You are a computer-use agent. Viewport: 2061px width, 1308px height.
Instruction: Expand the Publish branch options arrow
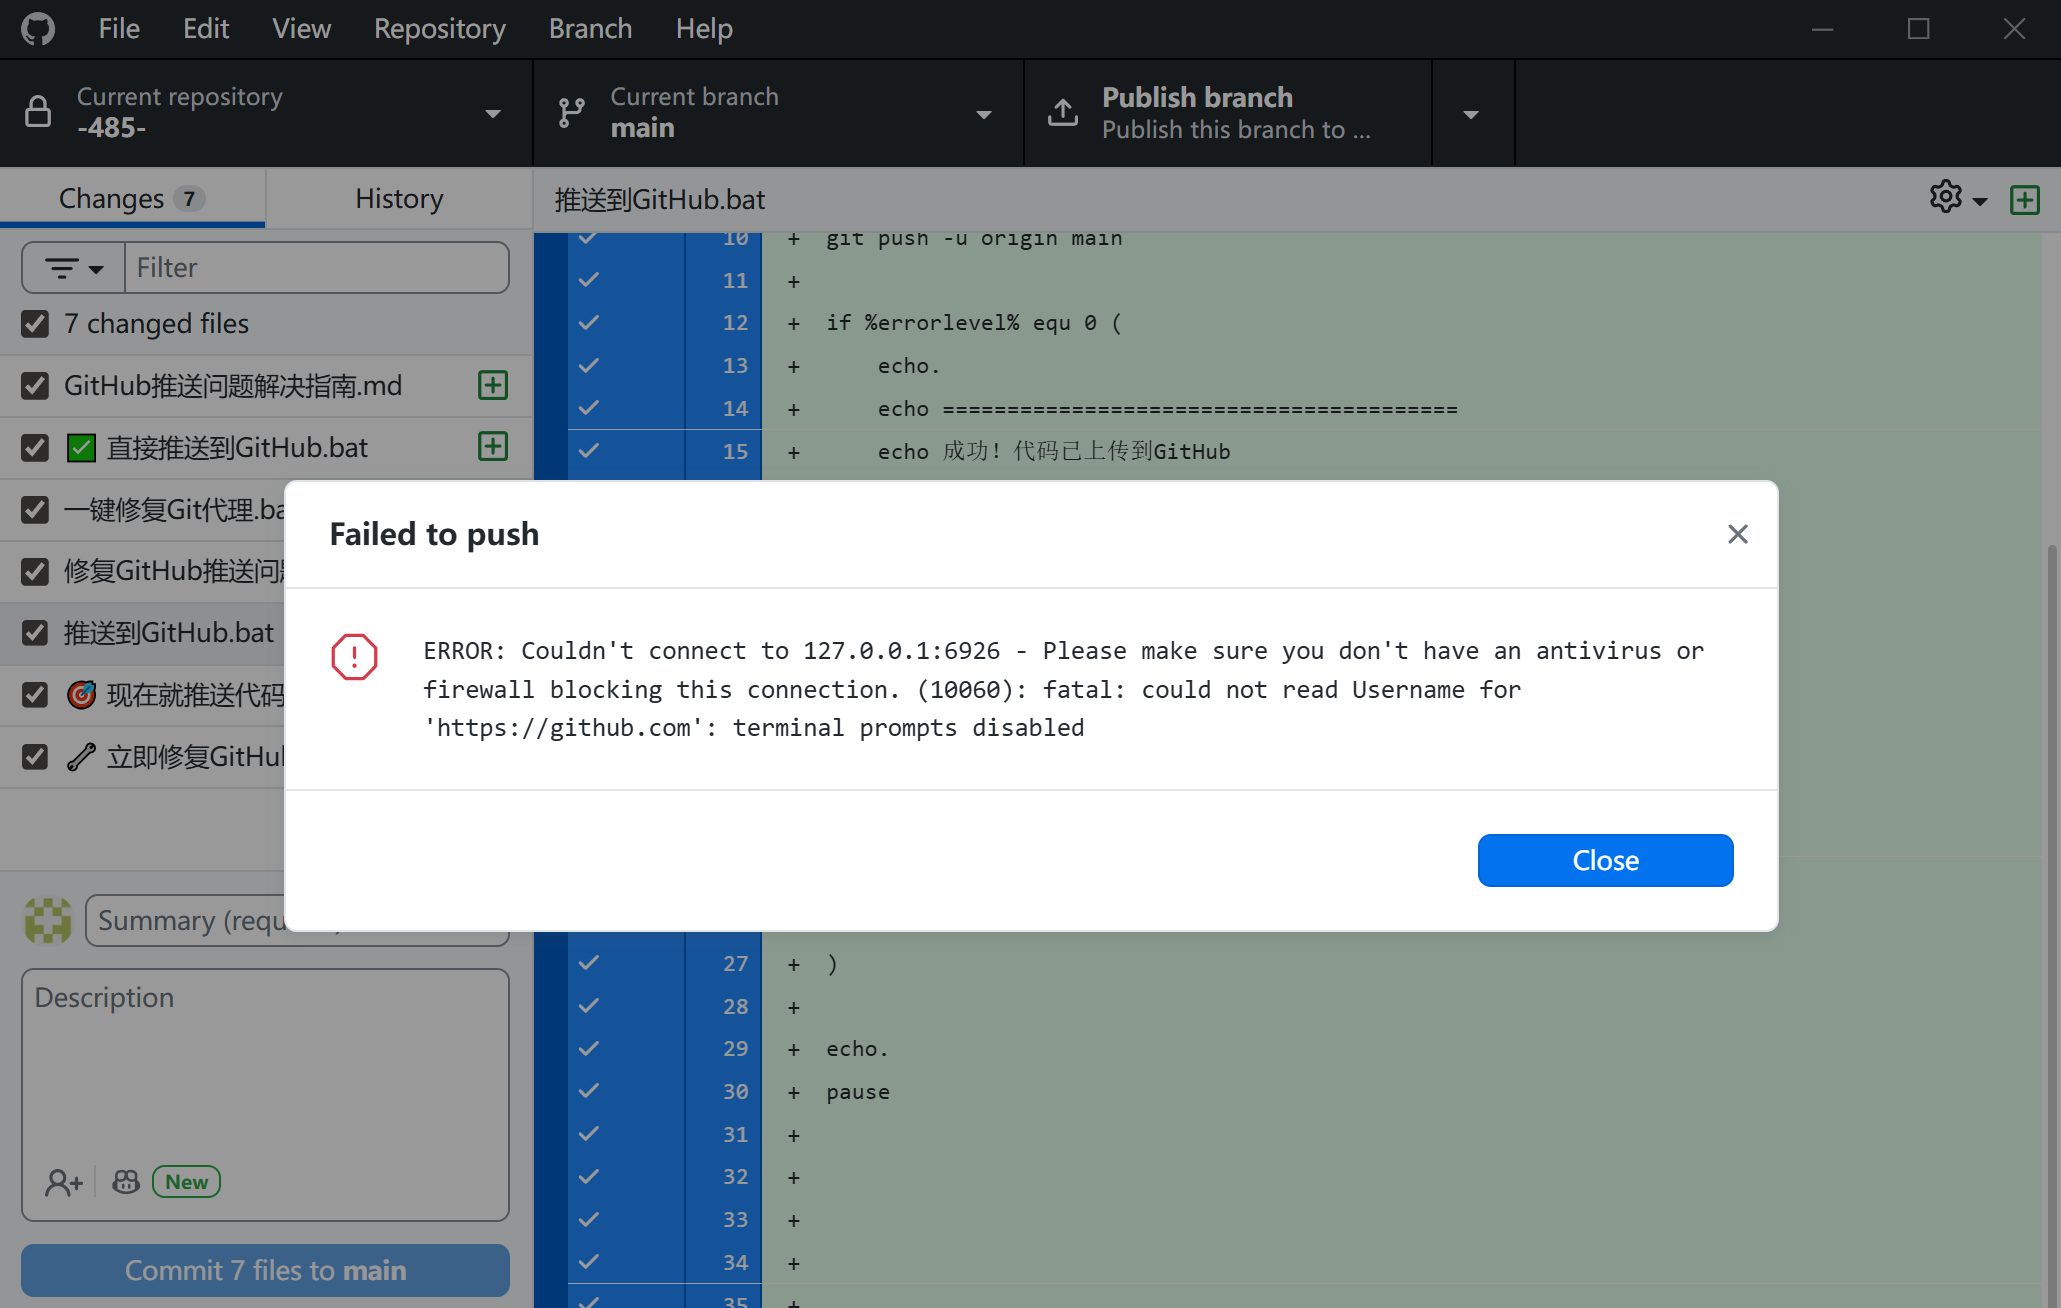click(1472, 113)
